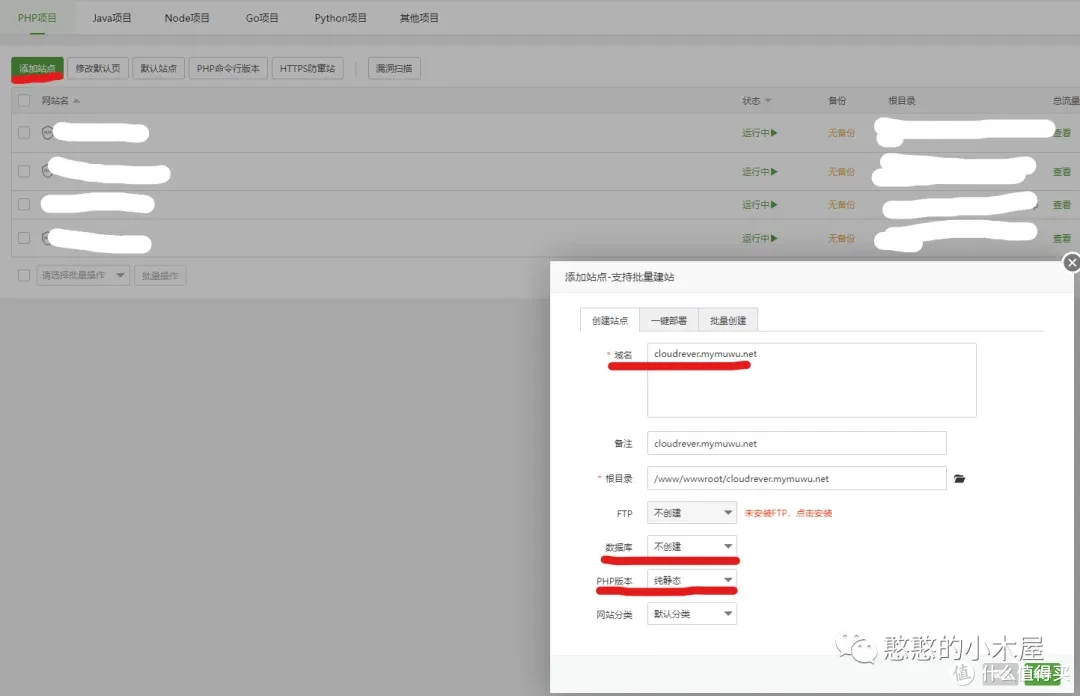This screenshot has width=1080, height=696.
Task: Select the 创建站点 tab in dialog
Action: [610, 320]
